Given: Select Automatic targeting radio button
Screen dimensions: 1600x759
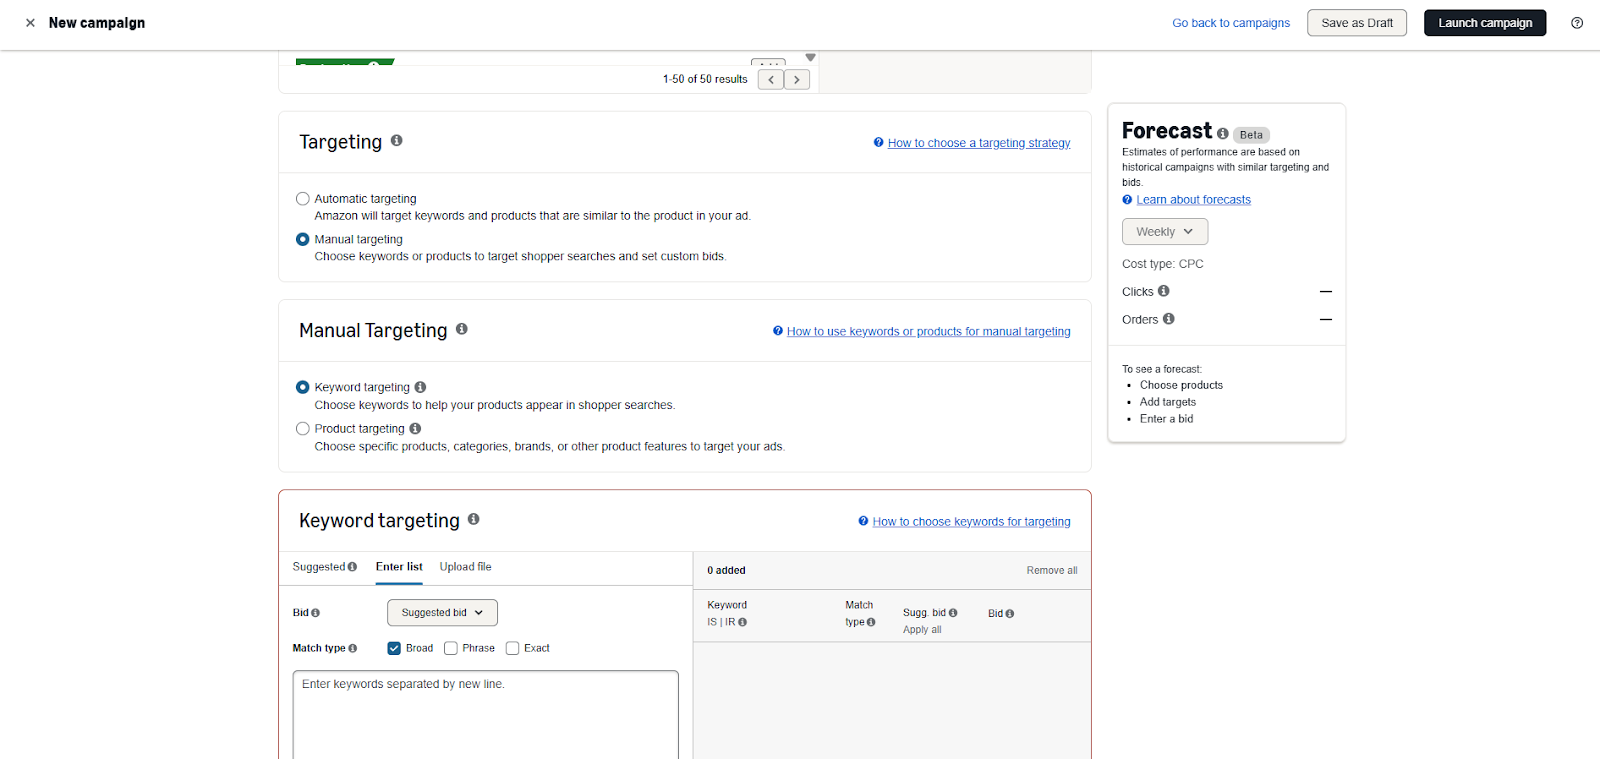Looking at the screenshot, I should click(303, 199).
